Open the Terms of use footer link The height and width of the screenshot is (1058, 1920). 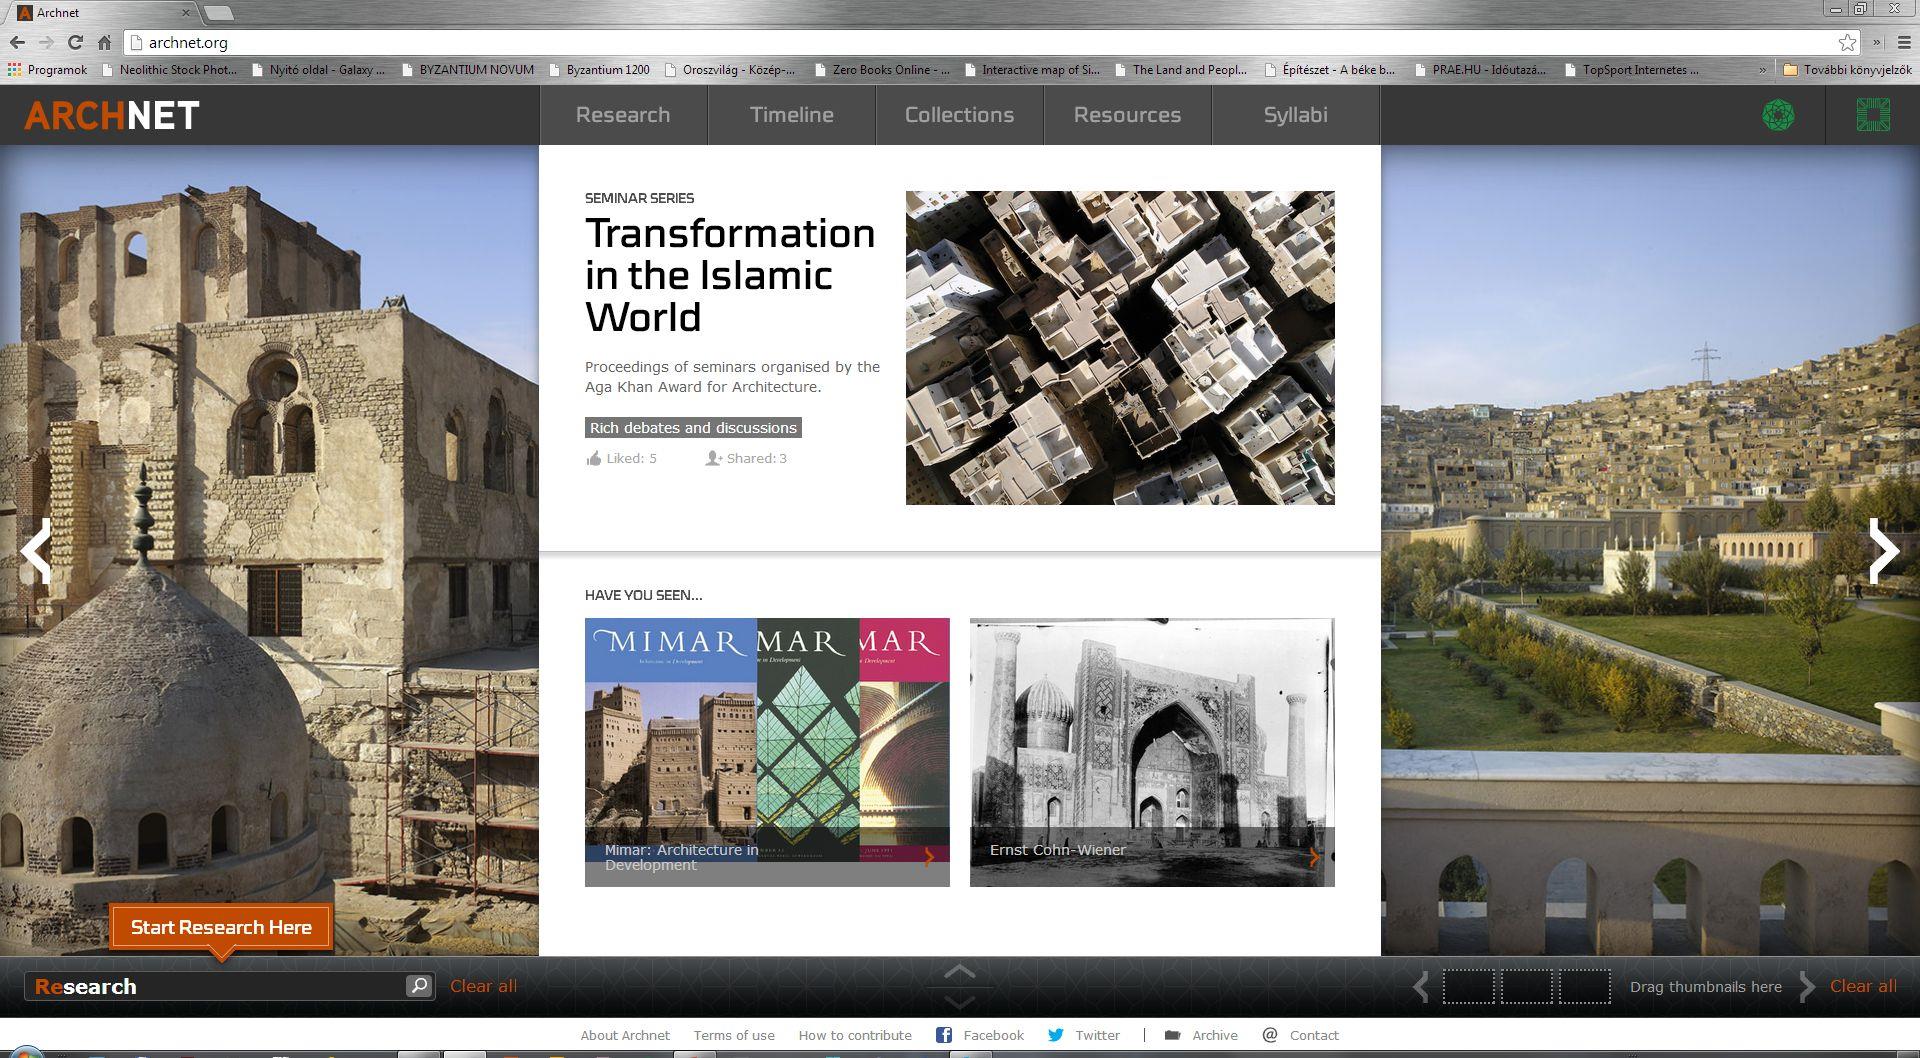[734, 1035]
